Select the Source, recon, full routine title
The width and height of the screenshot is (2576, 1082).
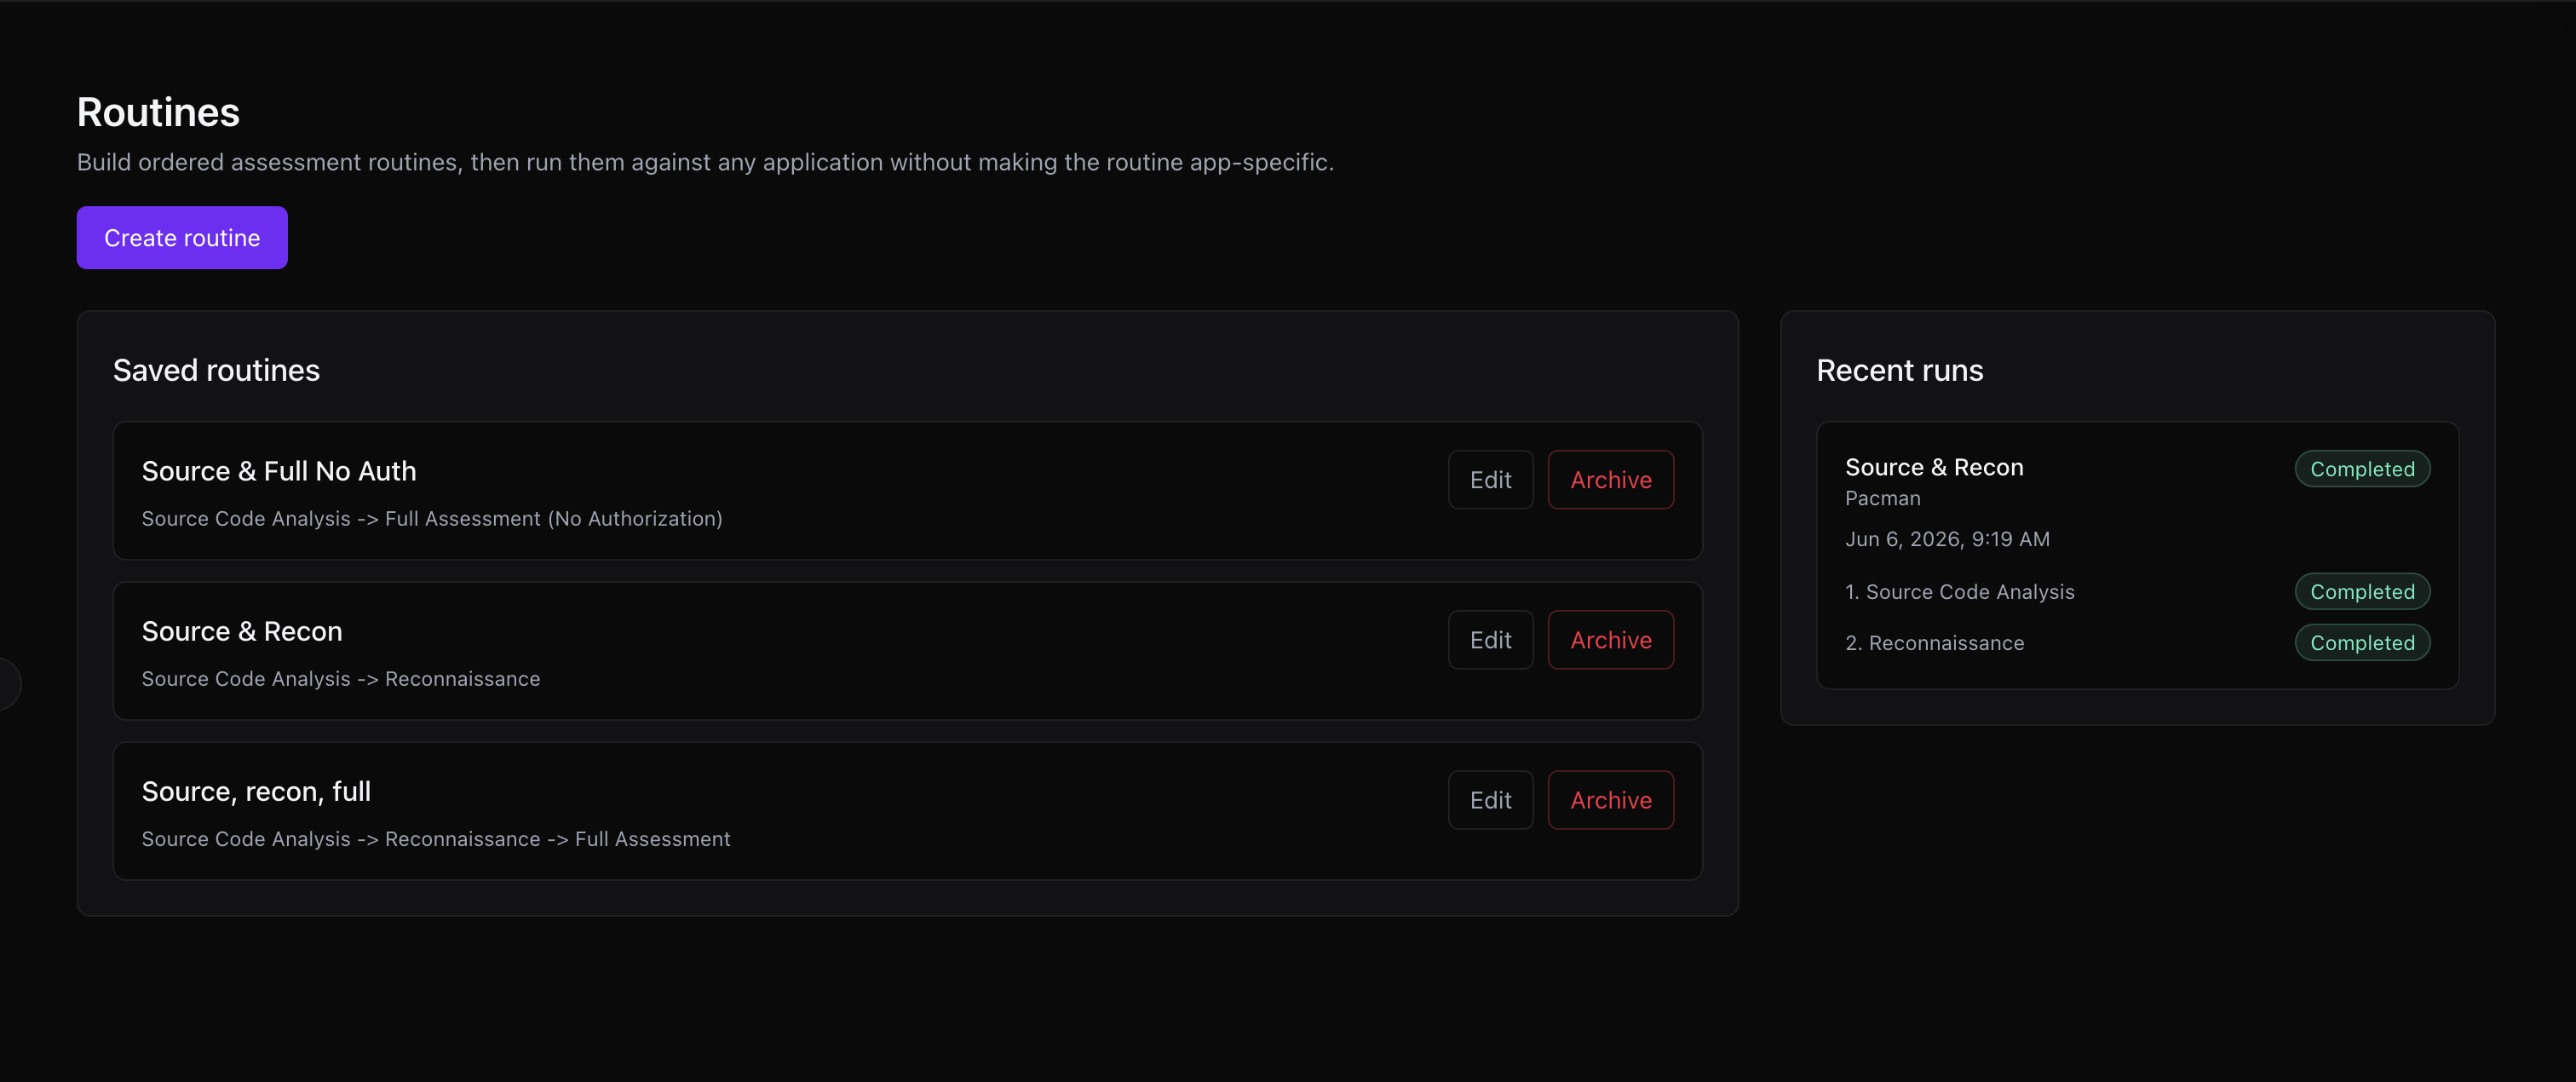point(256,792)
